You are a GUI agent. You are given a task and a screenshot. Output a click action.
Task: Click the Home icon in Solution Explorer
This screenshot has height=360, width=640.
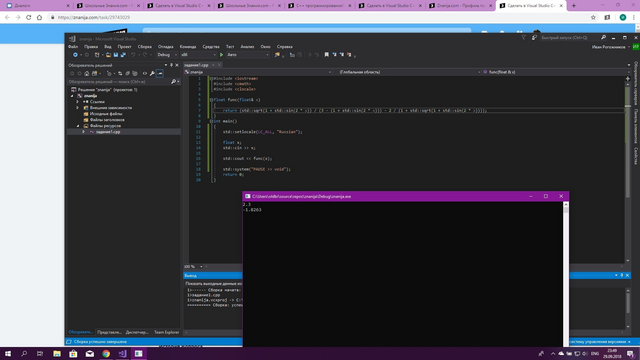coord(87,73)
